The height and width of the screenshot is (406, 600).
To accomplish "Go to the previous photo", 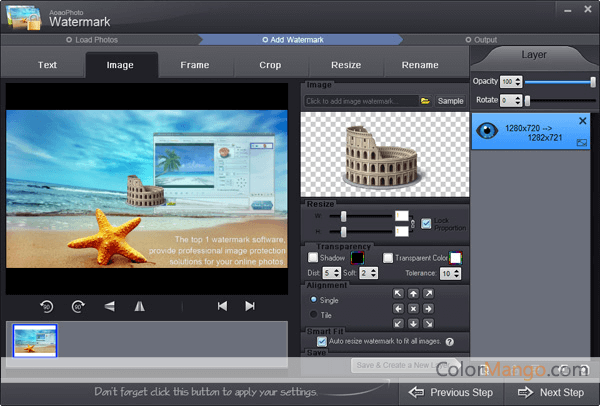I will pyautogui.click(x=222, y=306).
